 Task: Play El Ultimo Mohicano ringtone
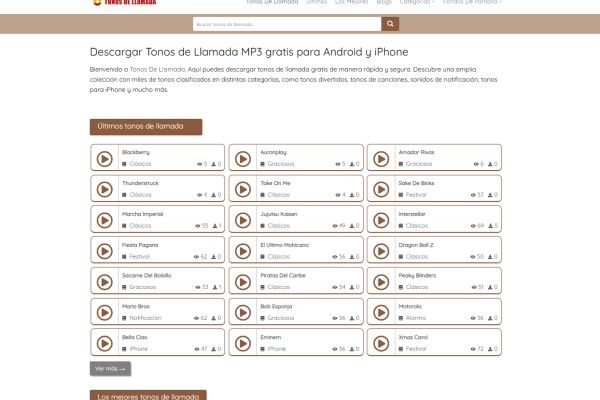(243, 251)
